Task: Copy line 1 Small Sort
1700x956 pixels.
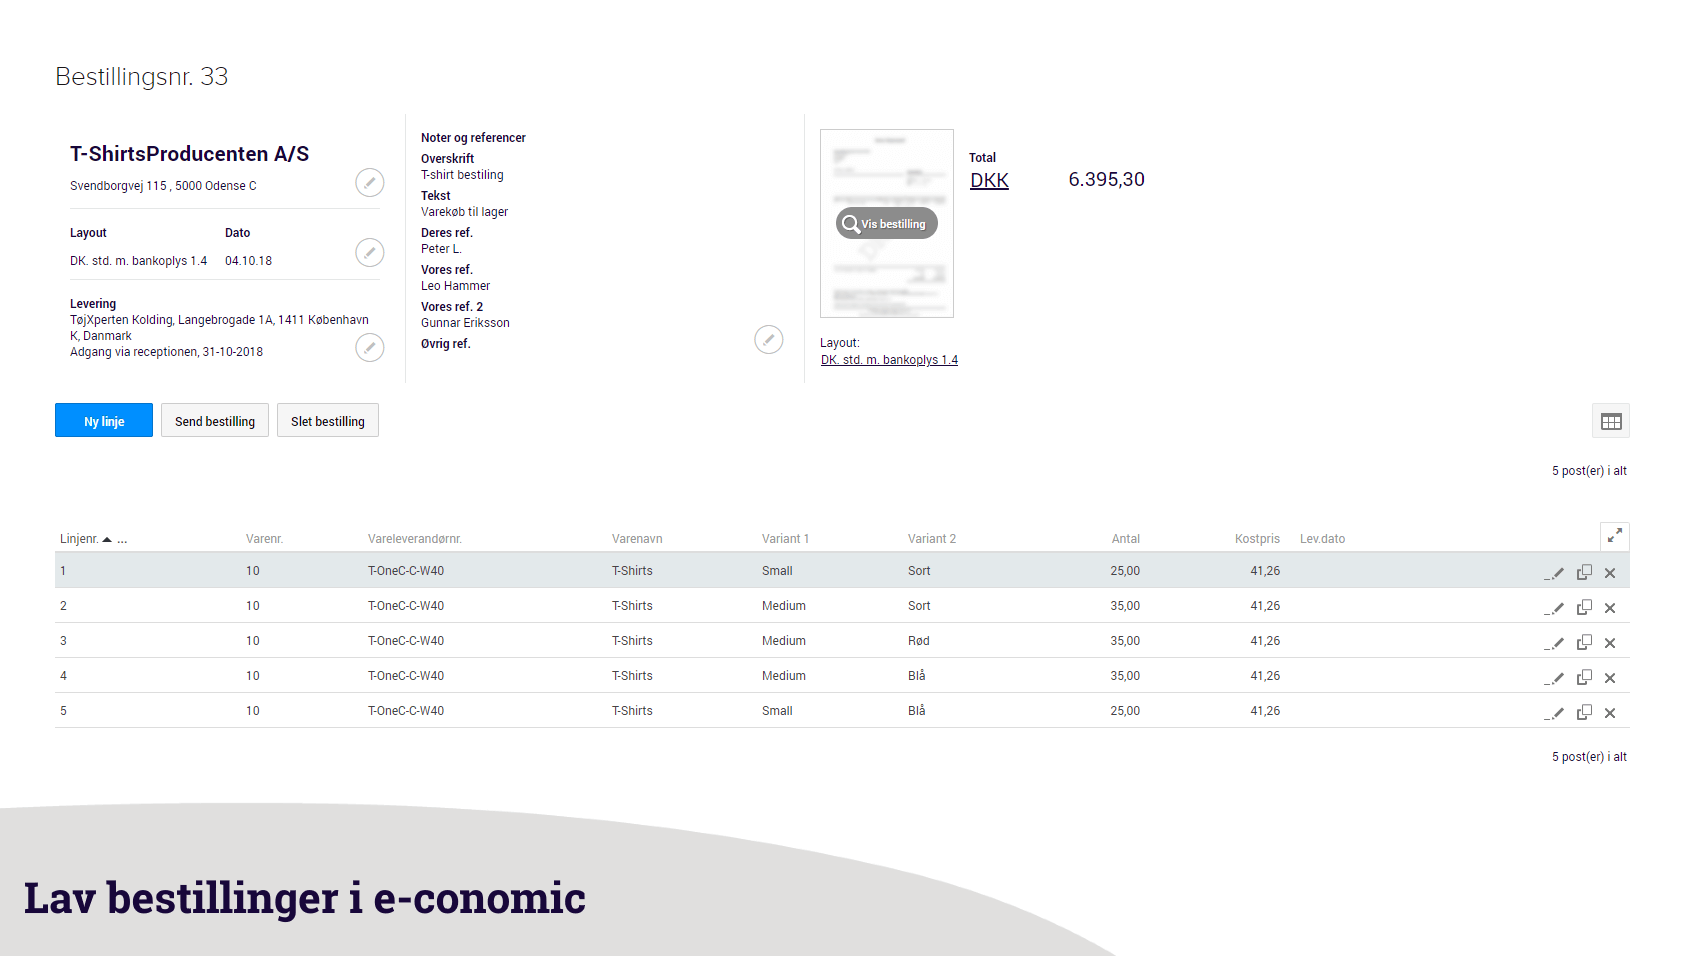Action: click(1584, 572)
